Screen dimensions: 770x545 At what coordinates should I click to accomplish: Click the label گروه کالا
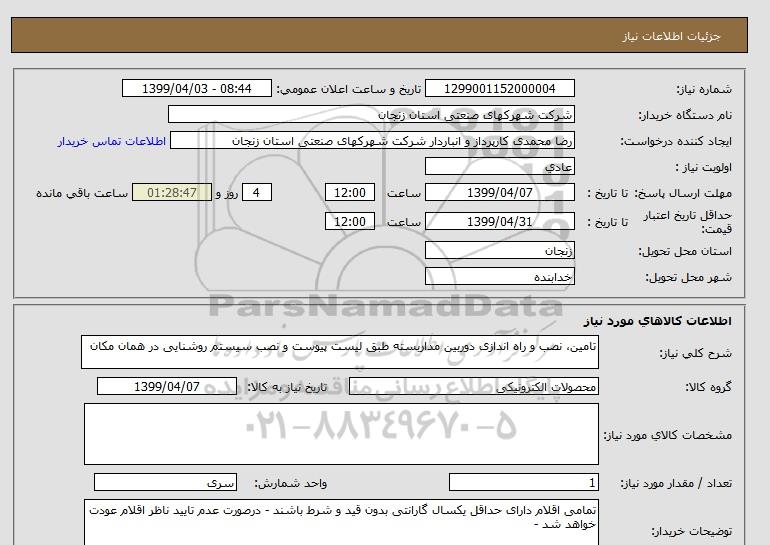pyautogui.click(x=708, y=387)
